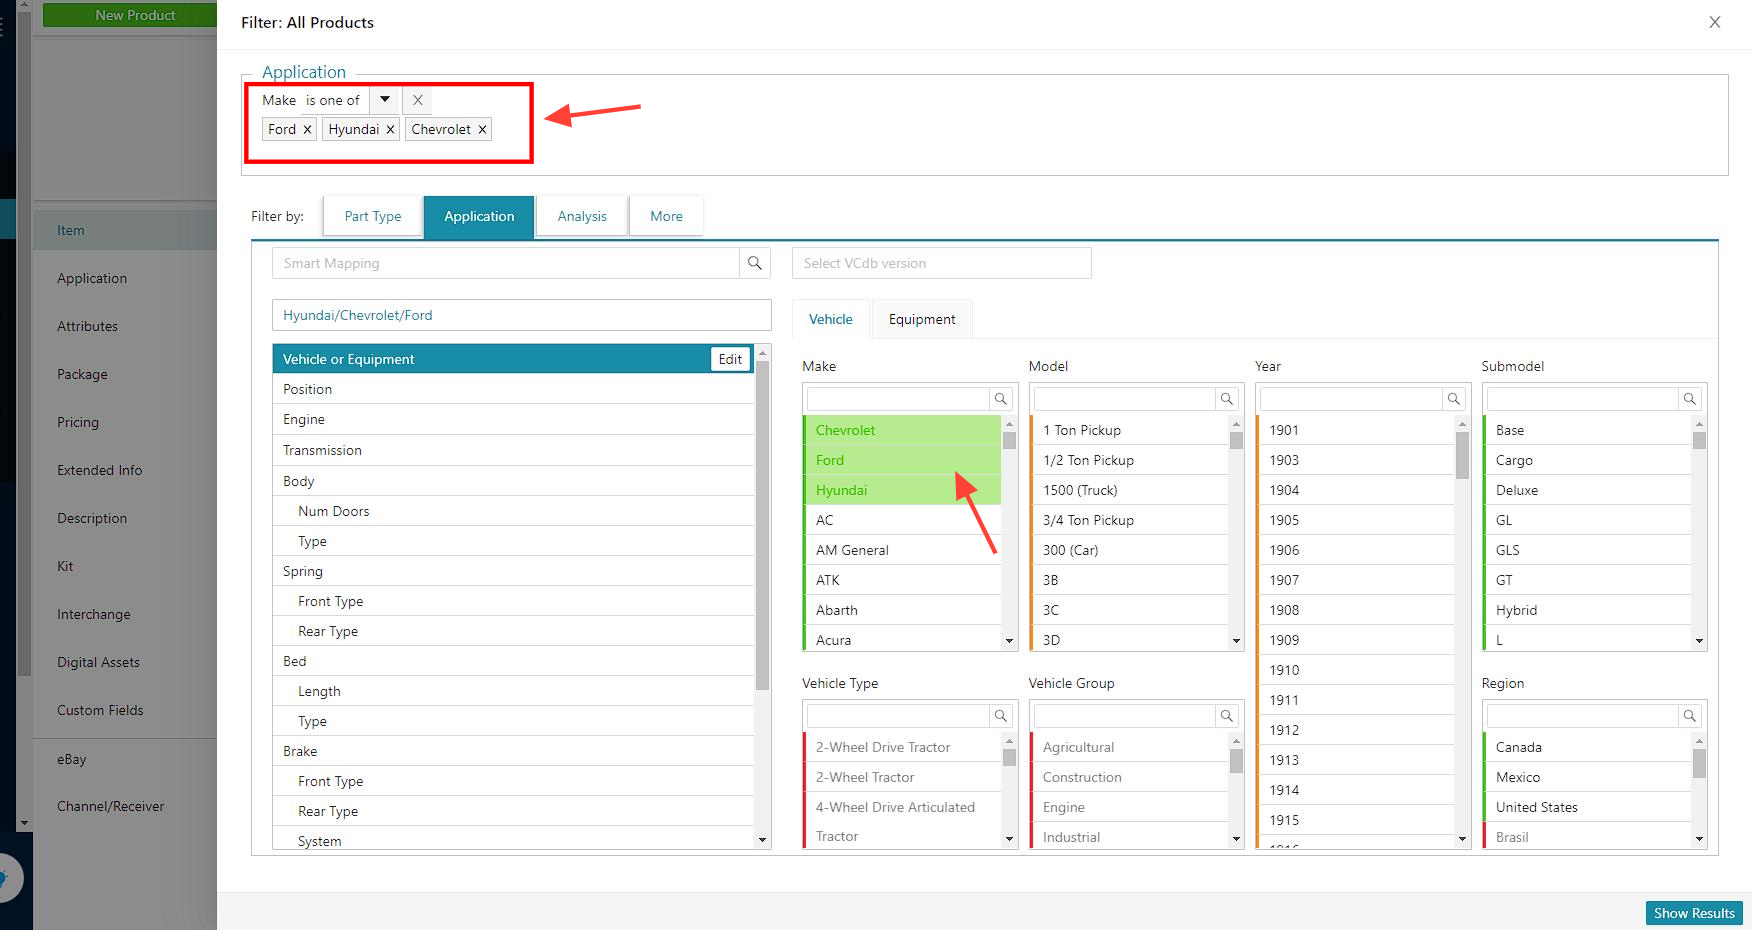The height and width of the screenshot is (930, 1752).
Task: Type in the Make list search box
Action: coord(898,399)
